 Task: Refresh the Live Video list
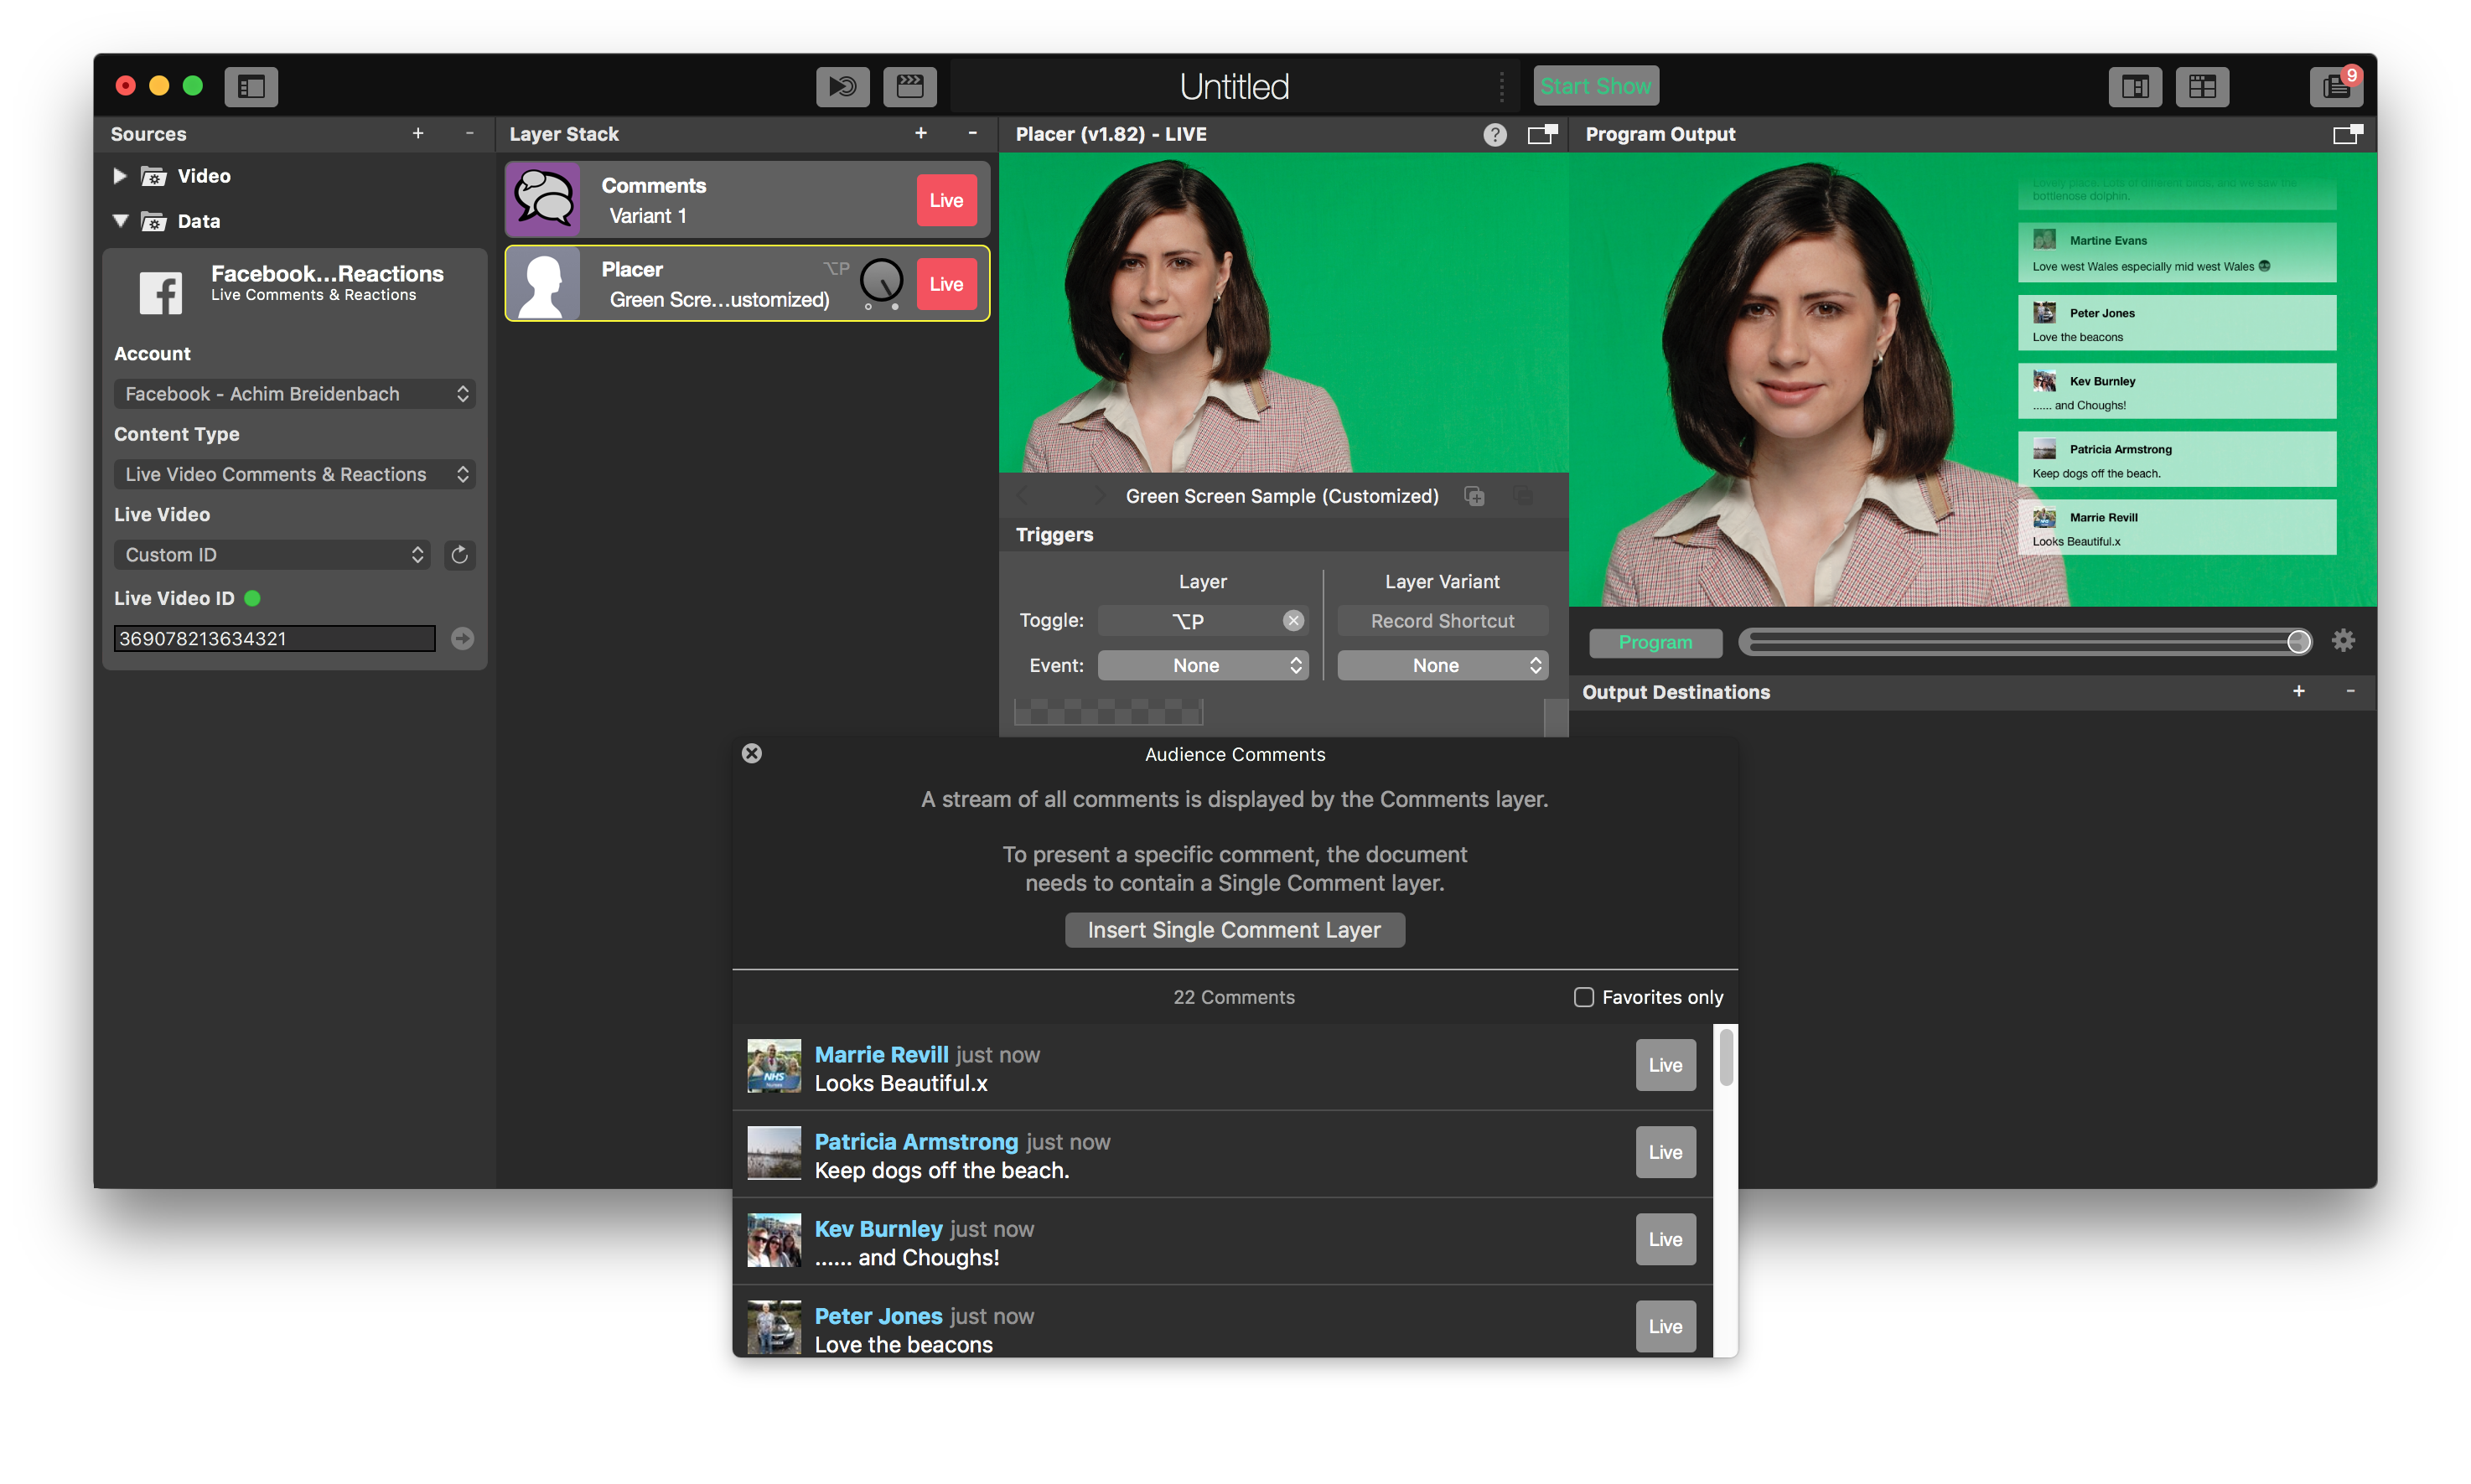[460, 555]
